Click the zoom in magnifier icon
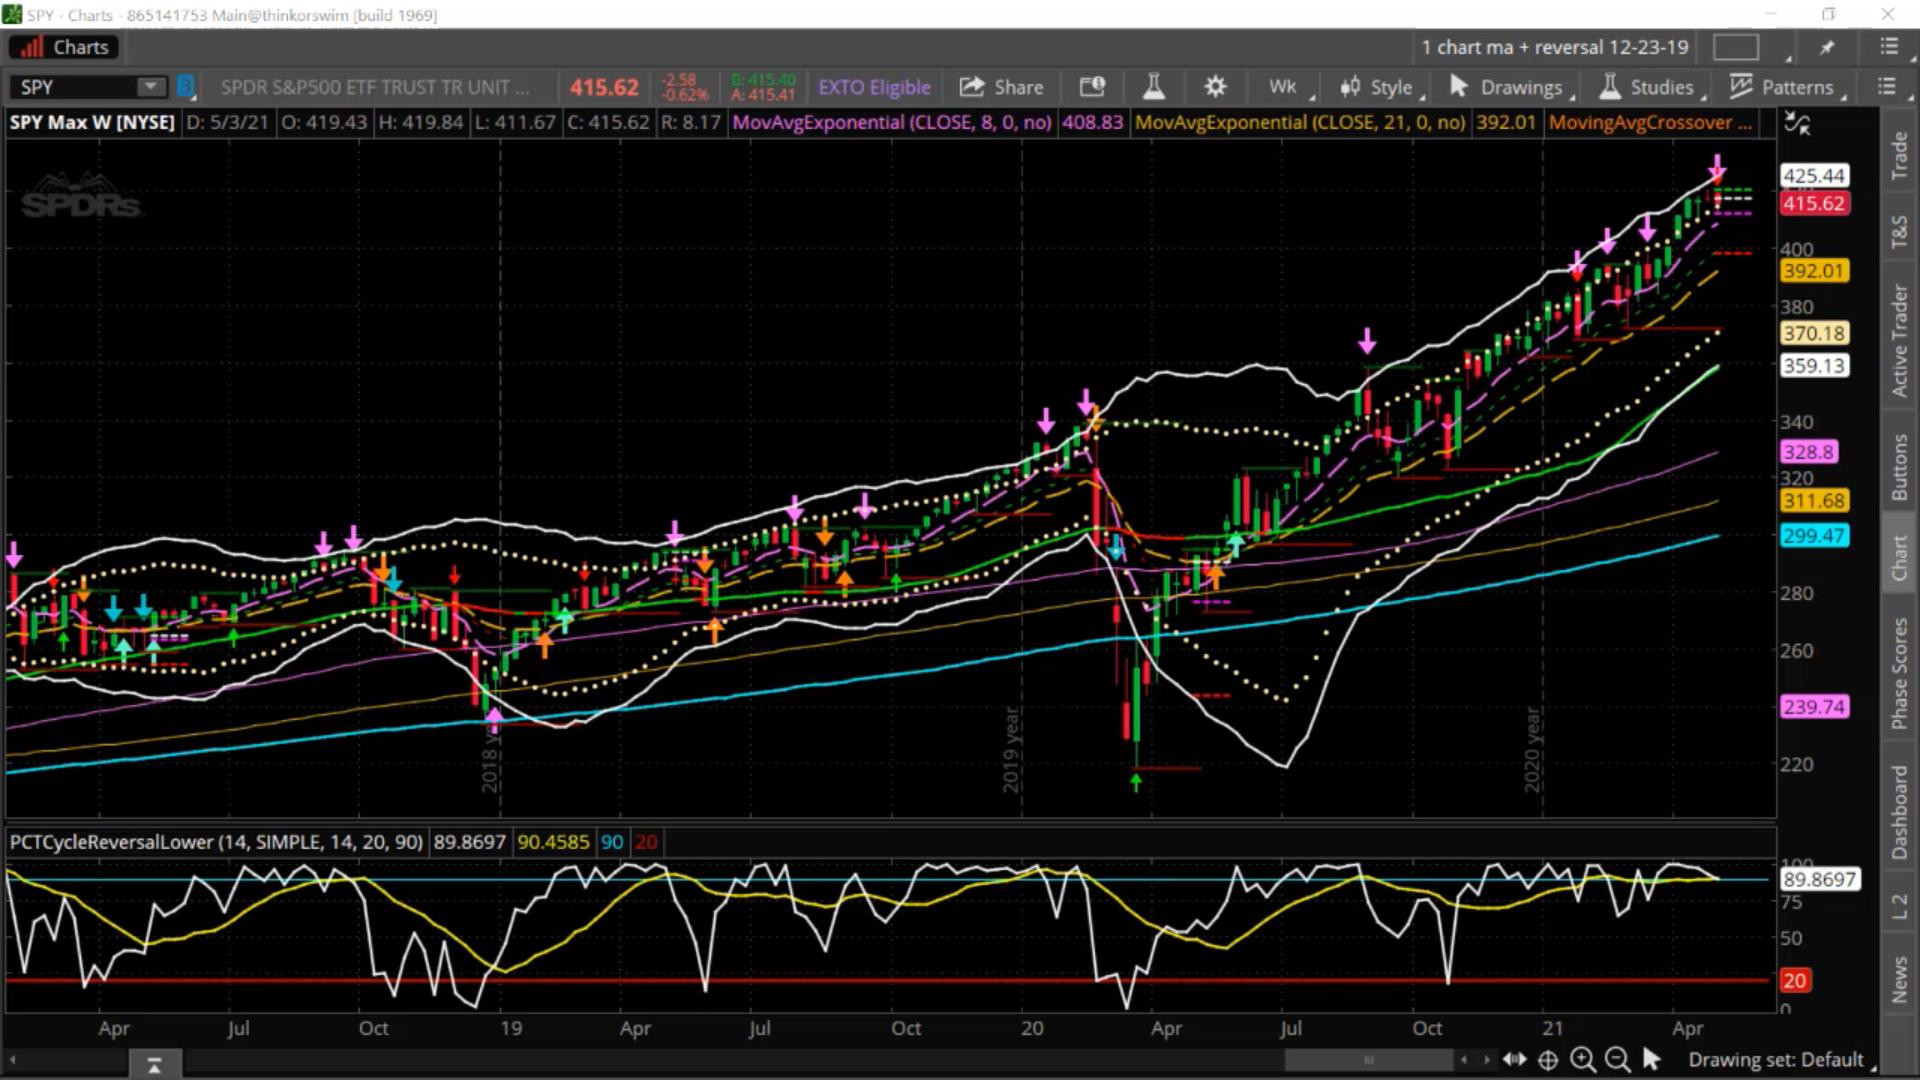 1582,1059
